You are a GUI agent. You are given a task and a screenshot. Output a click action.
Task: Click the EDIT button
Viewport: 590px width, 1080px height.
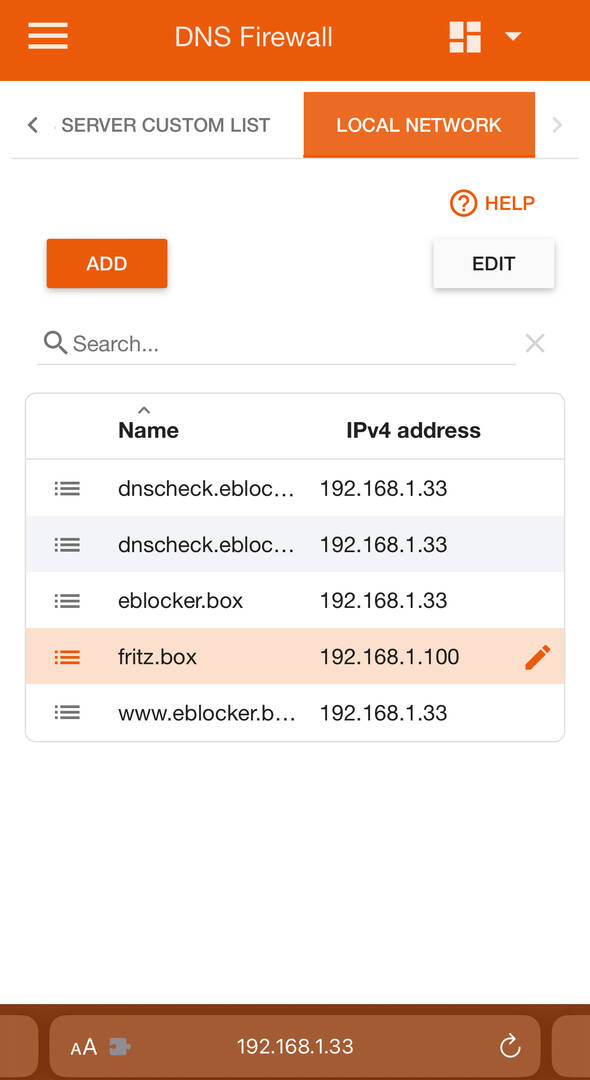point(494,263)
